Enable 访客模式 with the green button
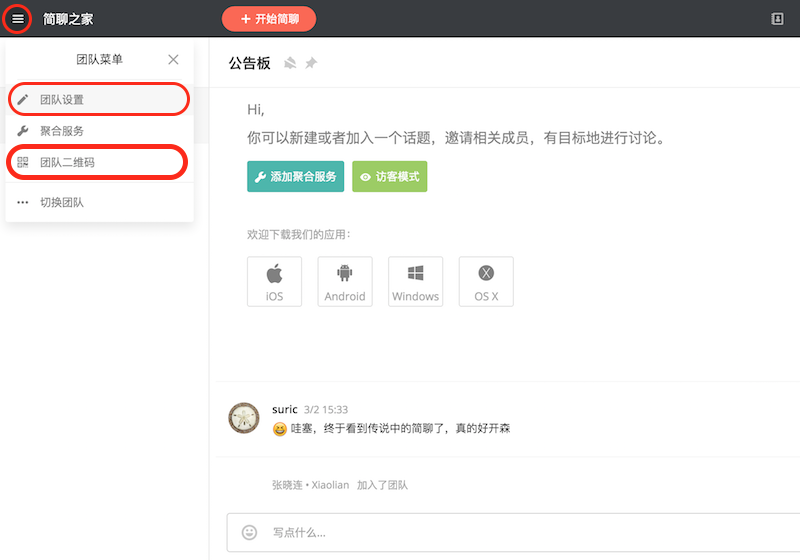Viewport: 800px width, 560px height. click(x=389, y=176)
